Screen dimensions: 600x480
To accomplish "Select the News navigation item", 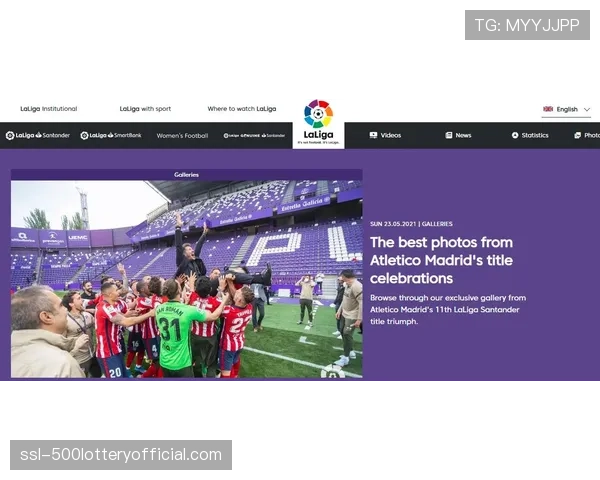I will click(x=458, y=135).
